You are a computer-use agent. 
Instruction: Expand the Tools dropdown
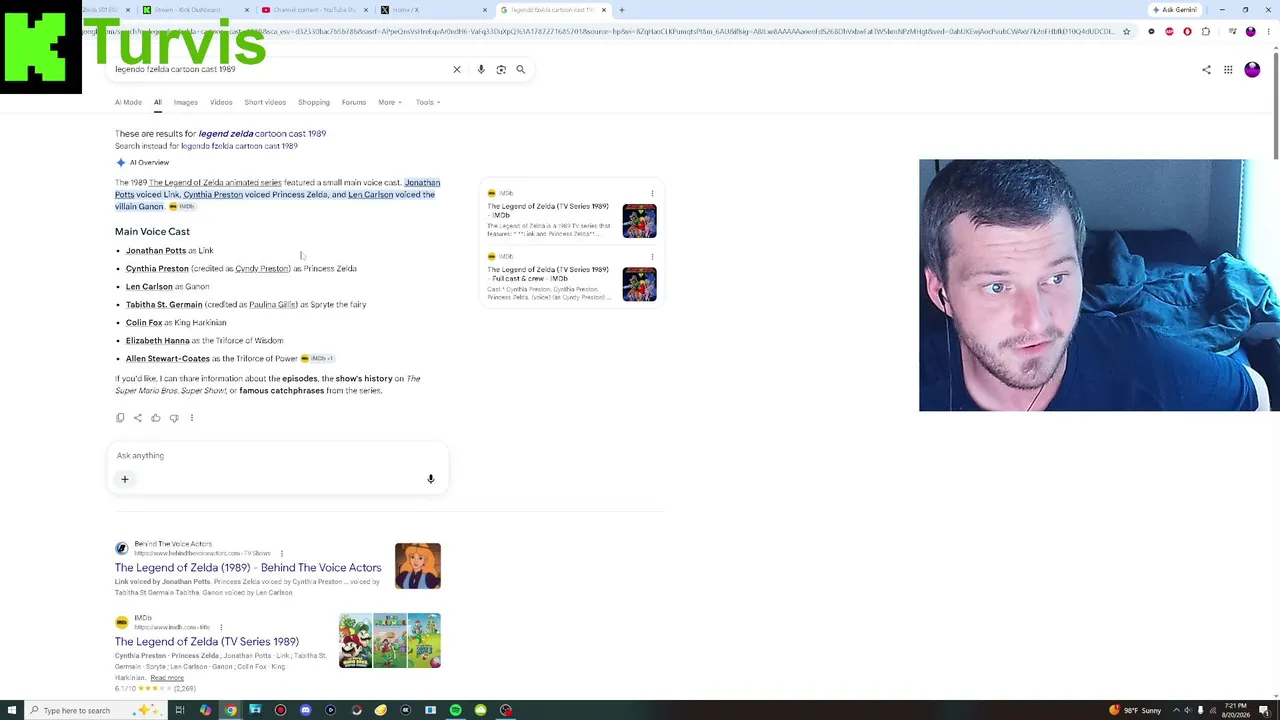pyautogui.click(x=427, y=102)
